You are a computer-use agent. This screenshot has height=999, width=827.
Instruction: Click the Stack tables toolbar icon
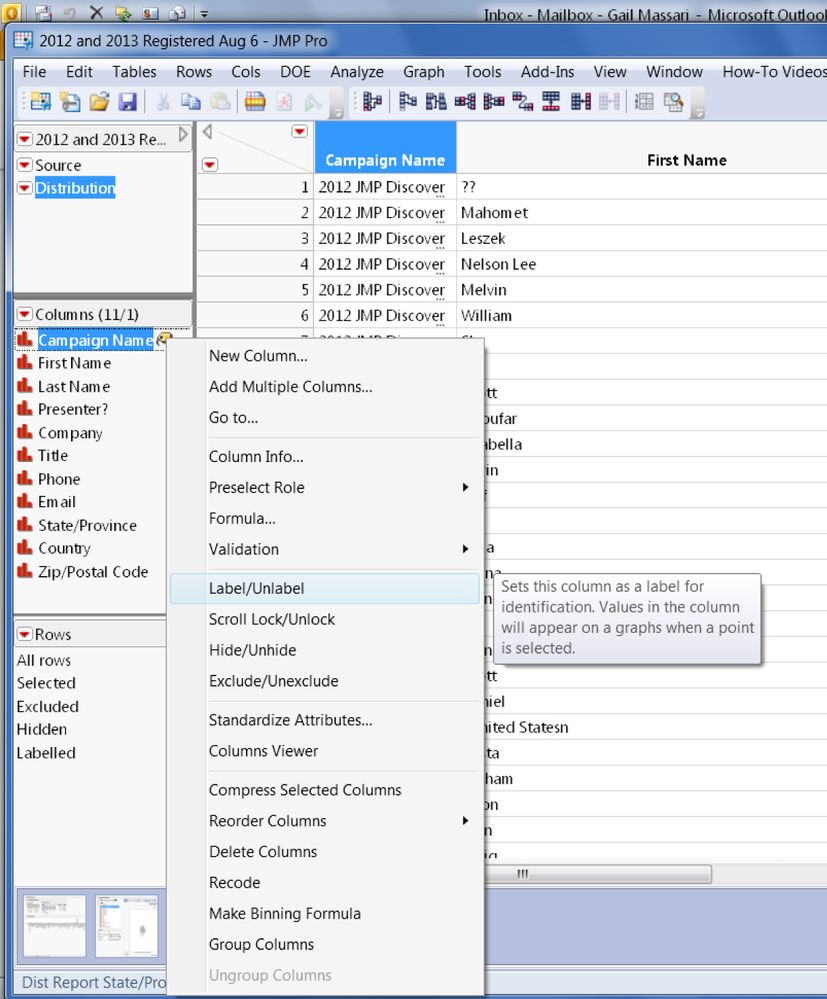[465, 101]
